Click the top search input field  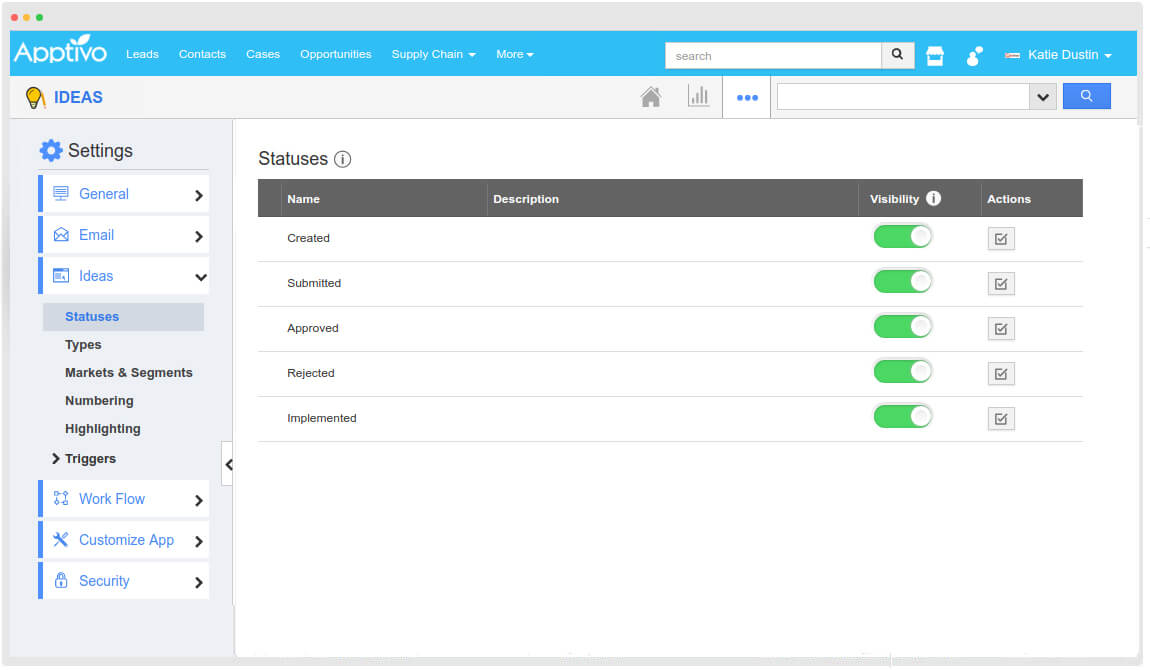773,56
